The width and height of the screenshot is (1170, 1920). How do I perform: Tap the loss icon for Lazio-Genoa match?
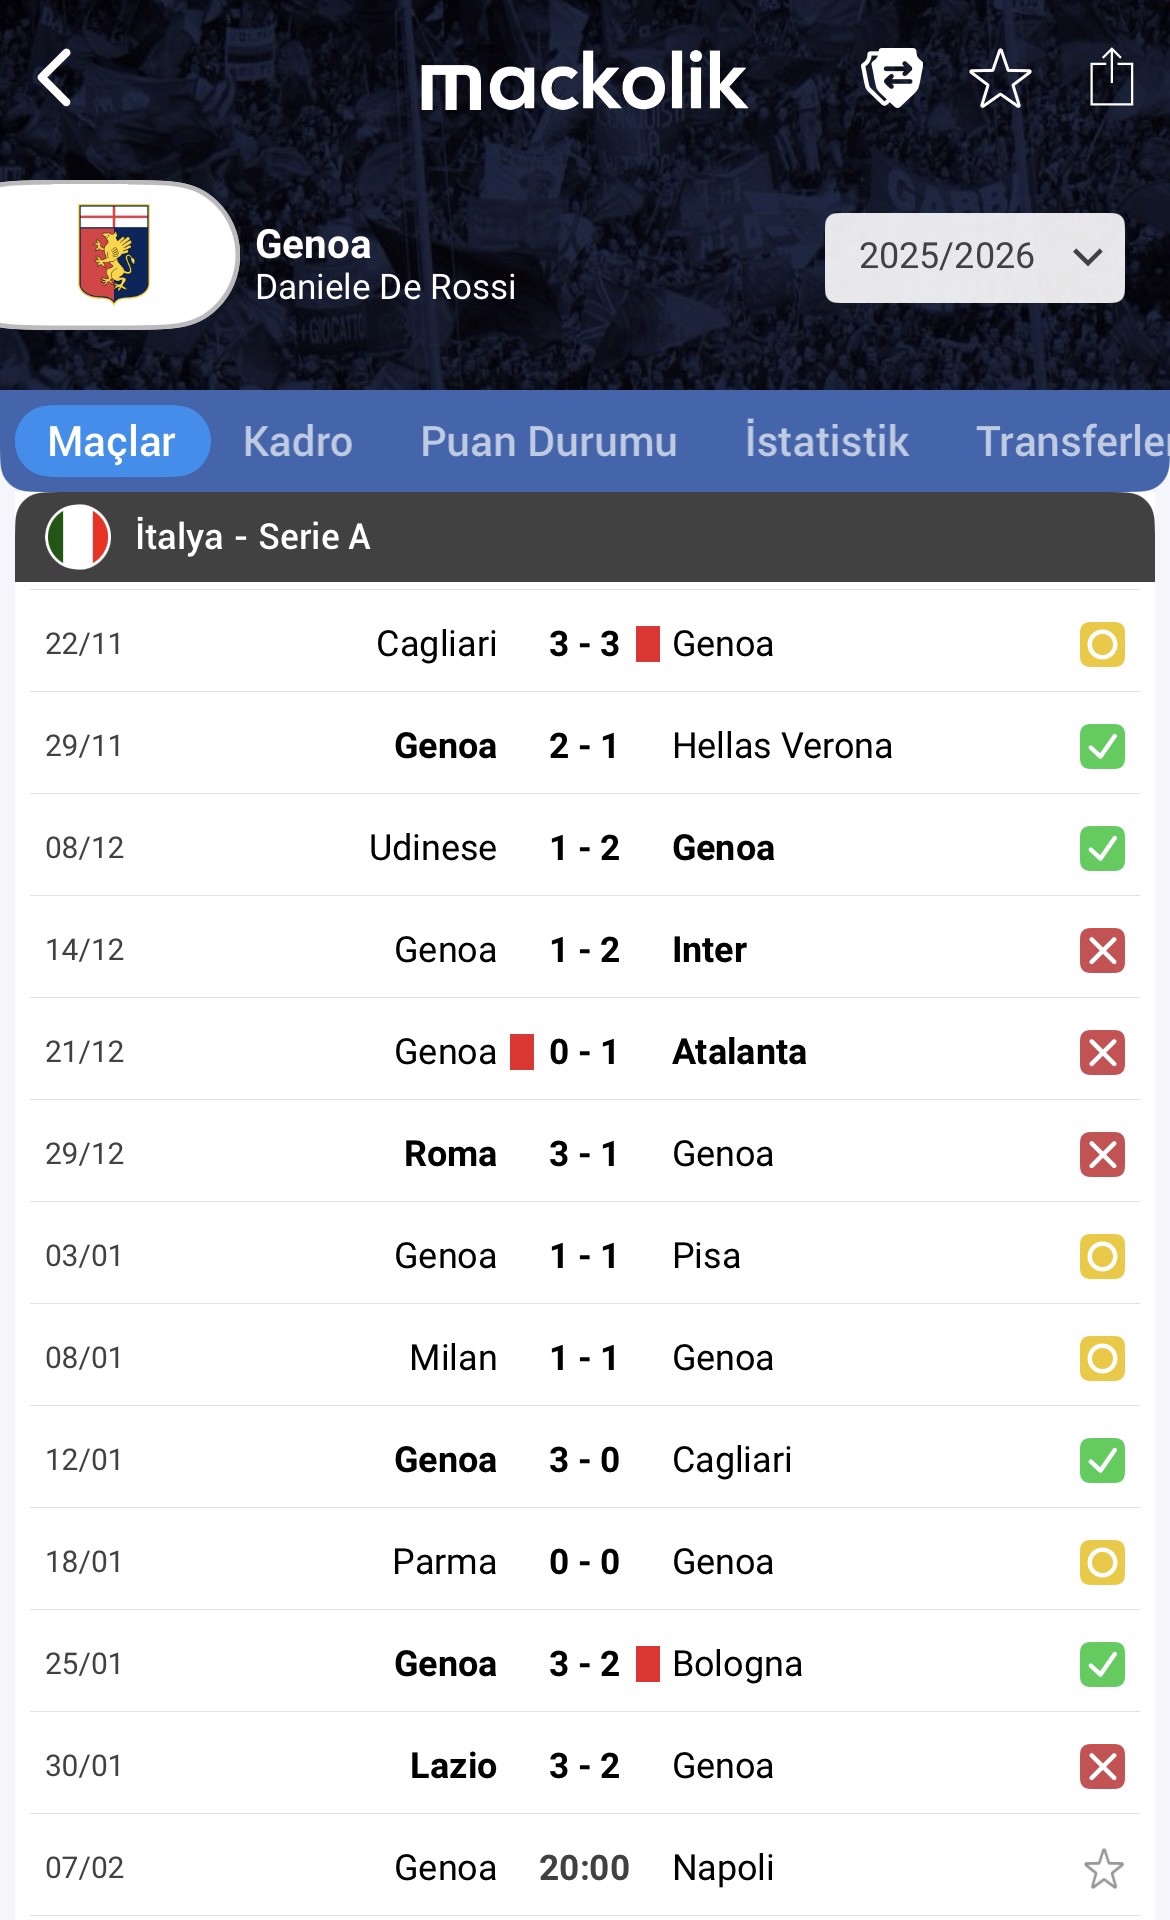1102,1766
